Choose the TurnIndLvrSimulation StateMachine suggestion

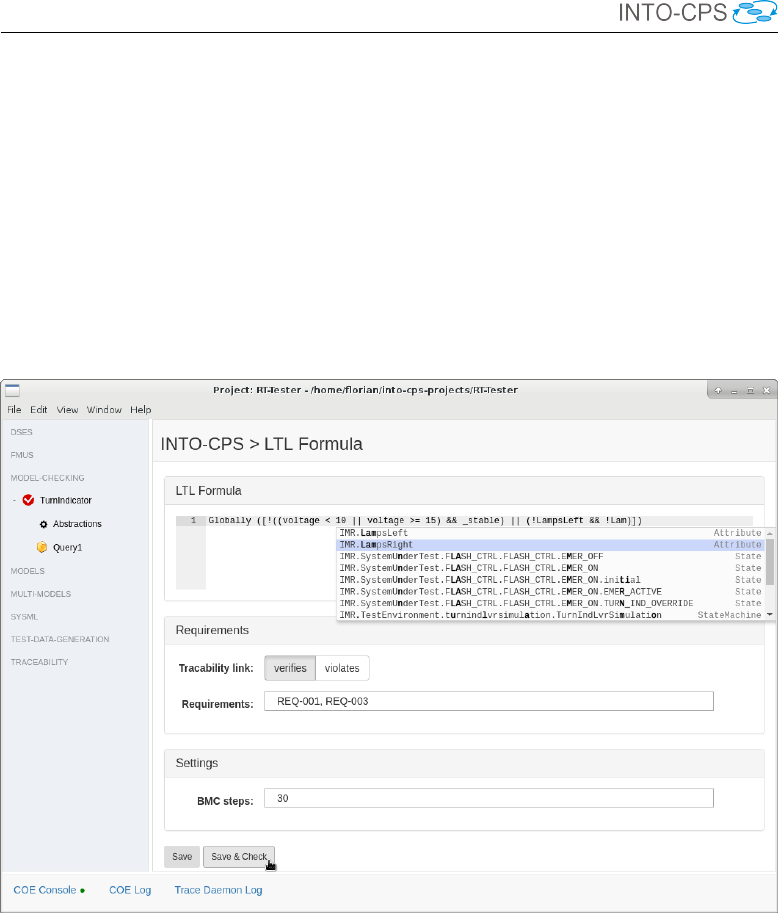coord(551,615)
